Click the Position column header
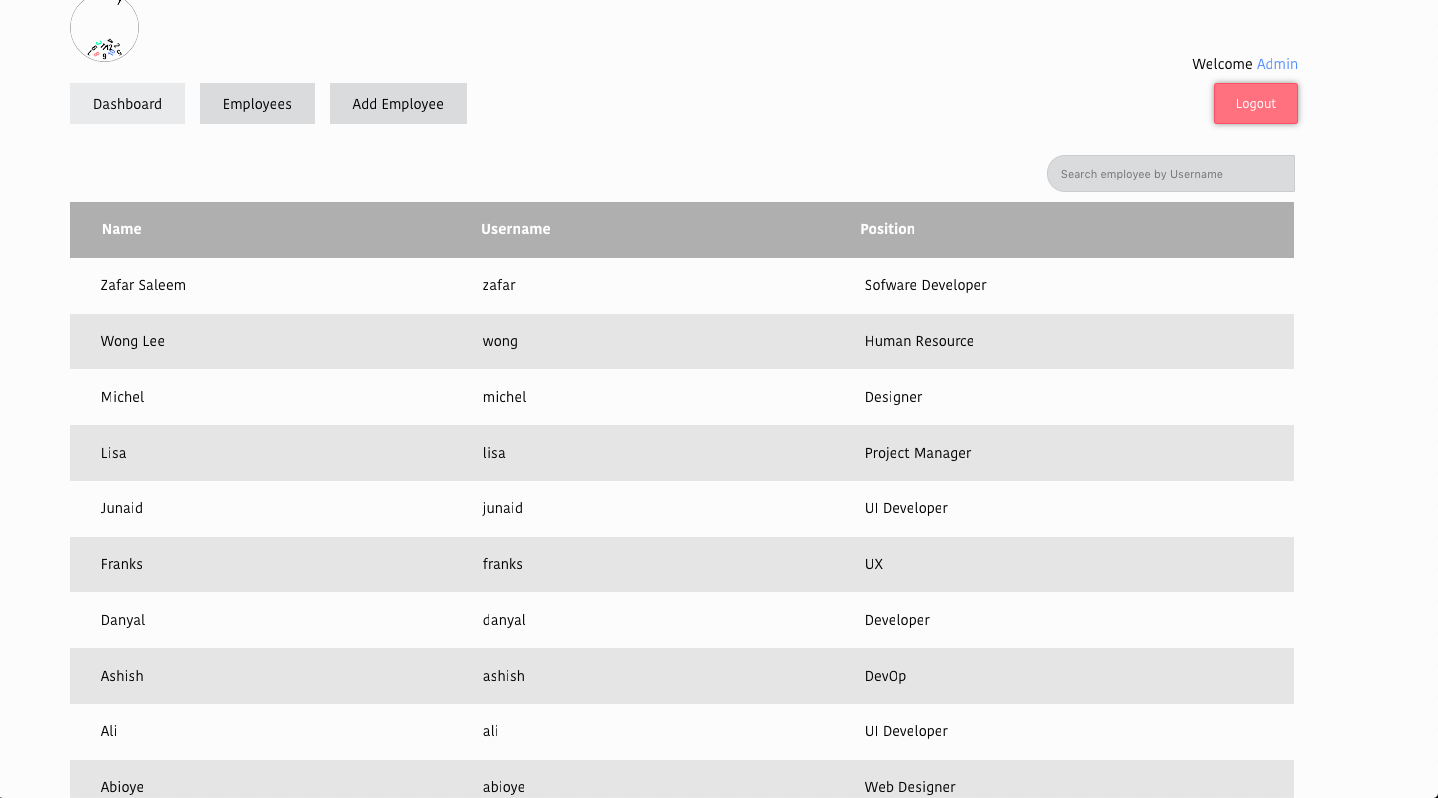This screenshot has height=798, width=1438. click(887, 229)
